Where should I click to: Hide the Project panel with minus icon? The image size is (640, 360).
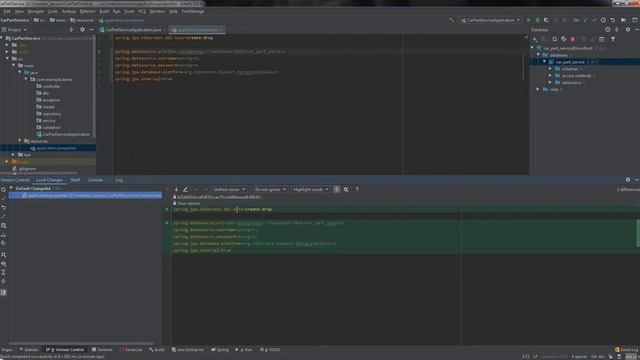pyautogui.click(x=91, y=30)
